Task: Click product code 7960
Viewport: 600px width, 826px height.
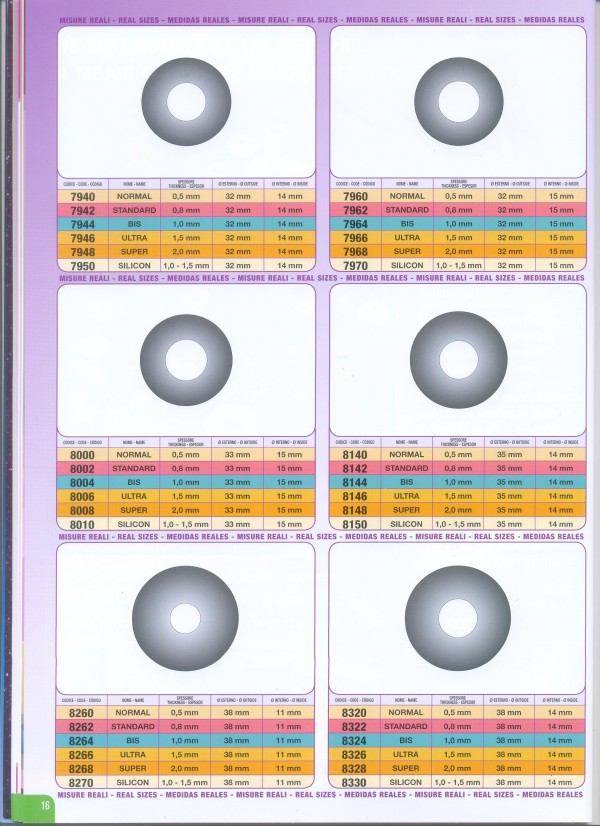Action: coord(356,196)
